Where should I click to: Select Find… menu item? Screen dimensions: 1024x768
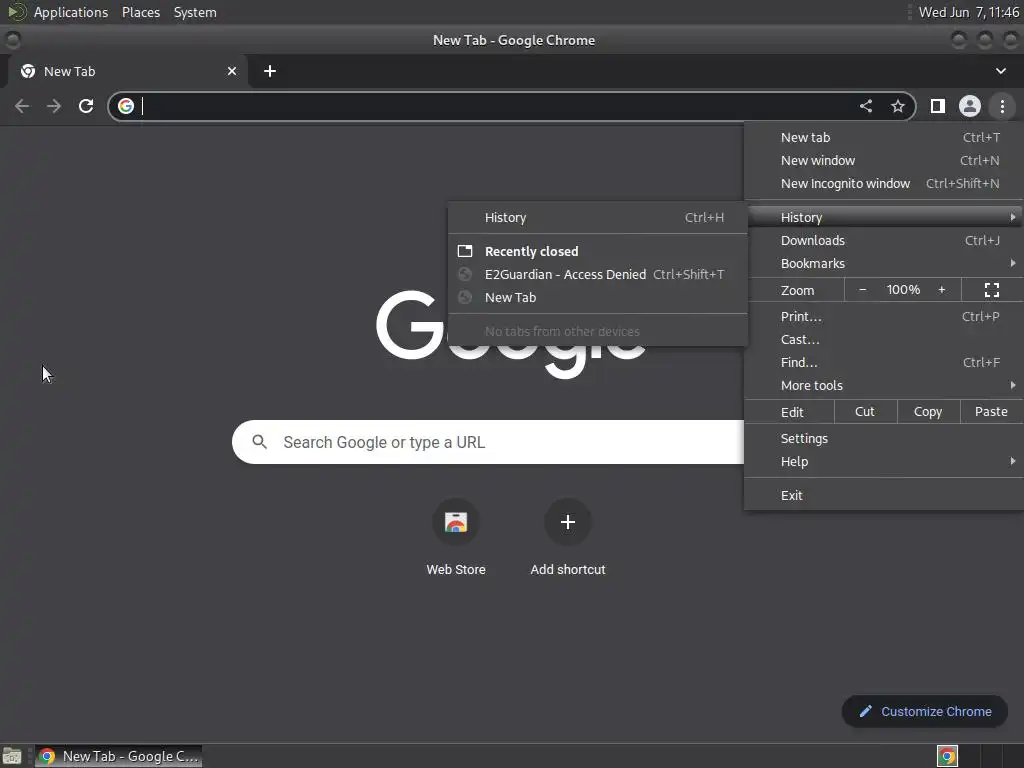point(884,362)
